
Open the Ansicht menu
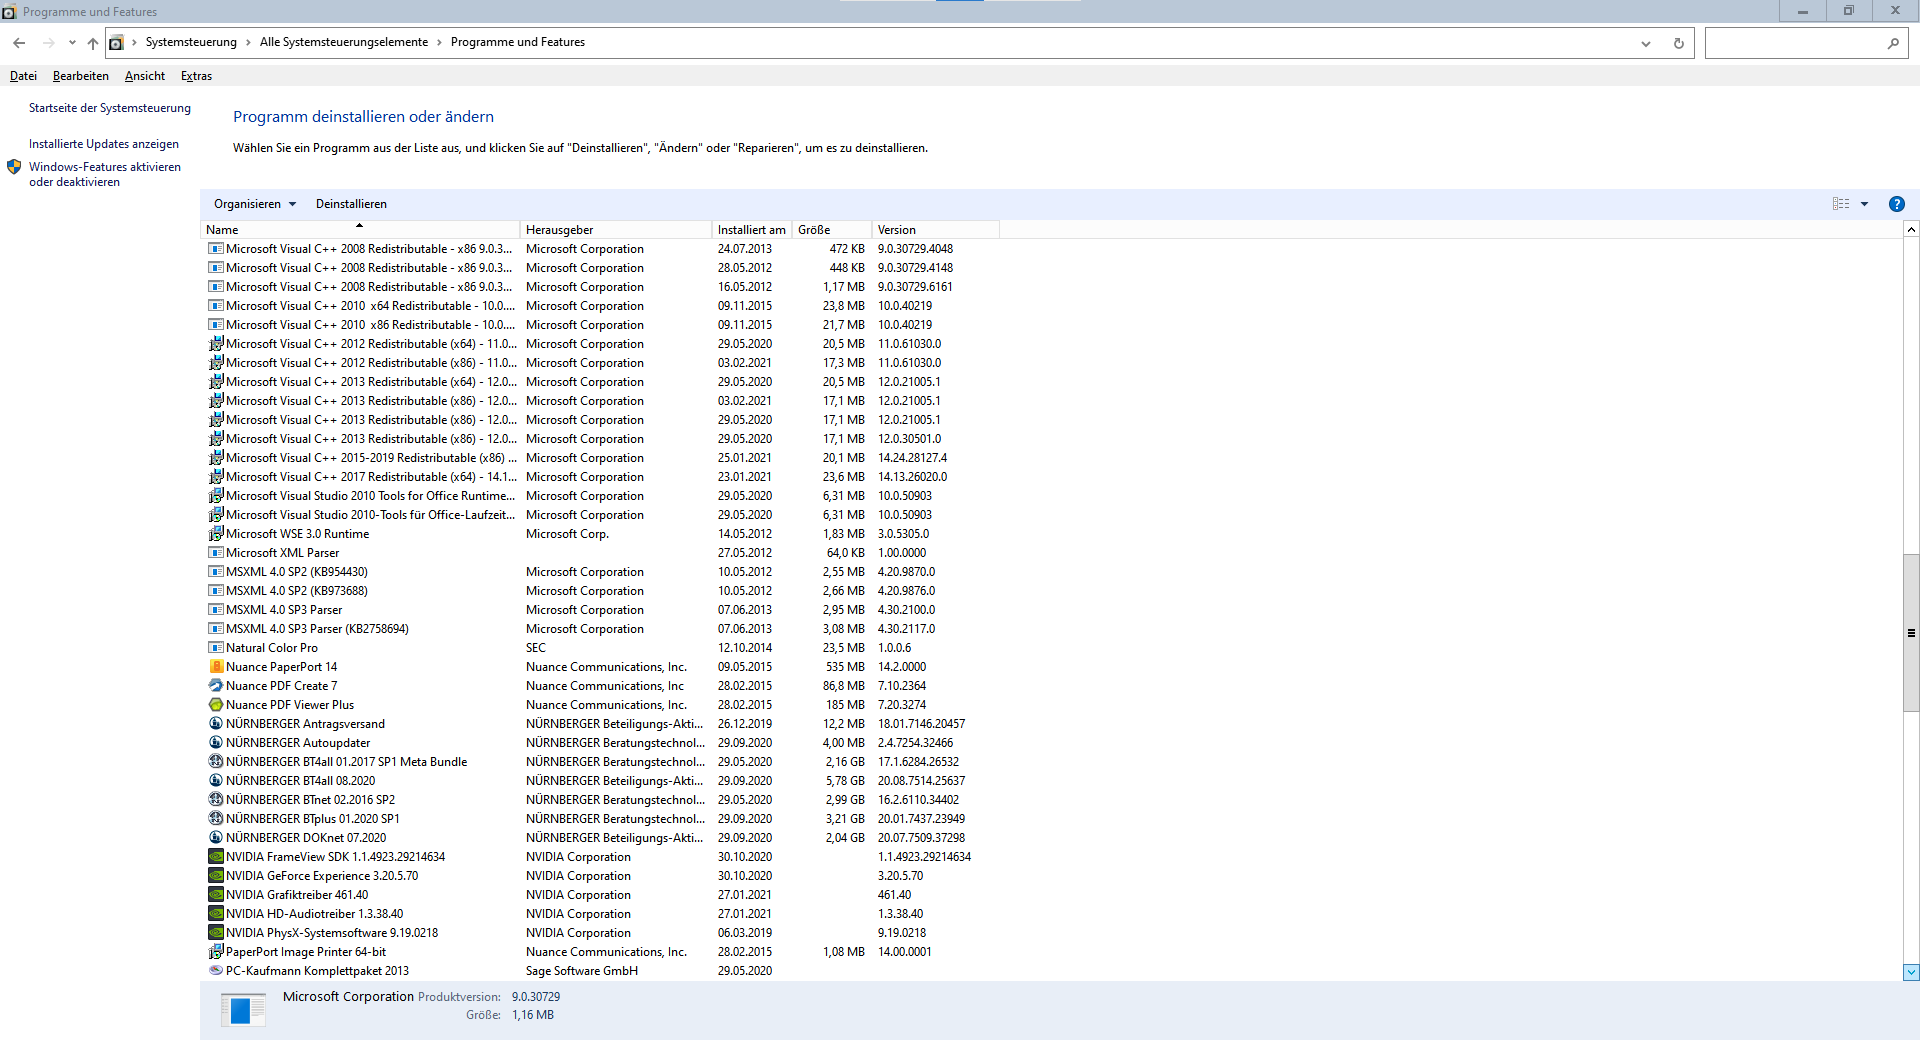(145, 76)
